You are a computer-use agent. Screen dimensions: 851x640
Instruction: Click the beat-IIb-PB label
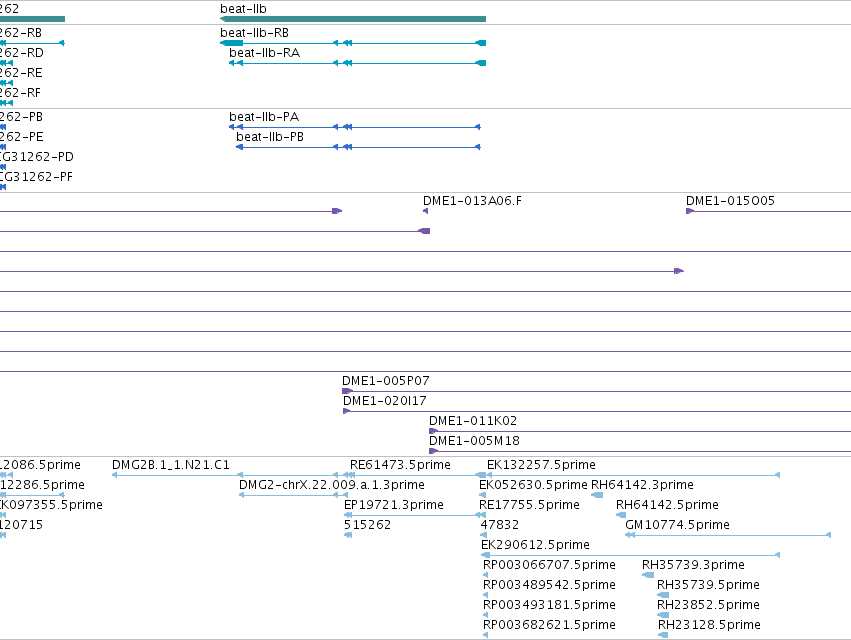[x=270, y=137]
